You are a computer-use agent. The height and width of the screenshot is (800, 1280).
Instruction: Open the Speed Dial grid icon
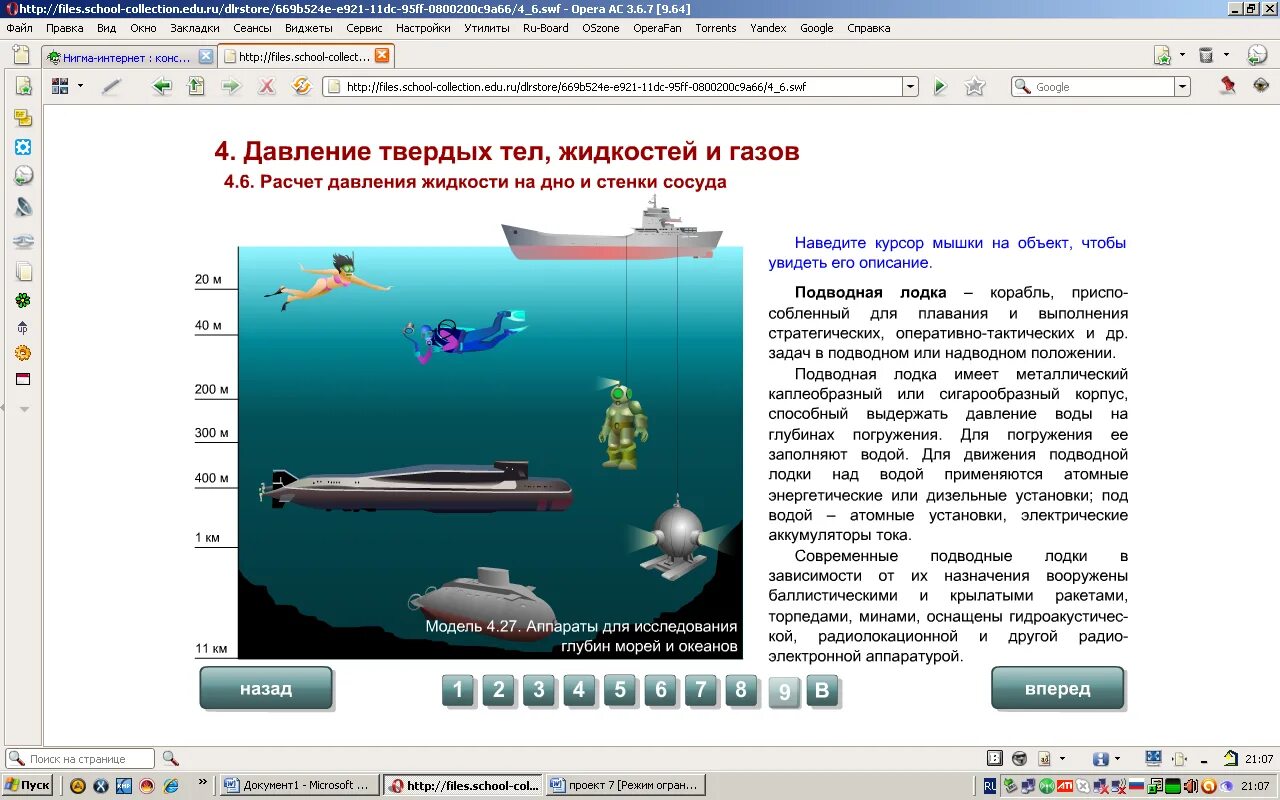(60, 87)
